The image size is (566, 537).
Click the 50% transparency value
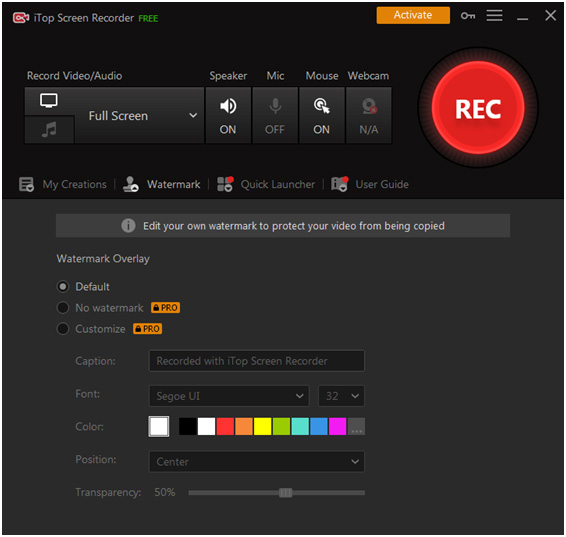coord(165,492)
